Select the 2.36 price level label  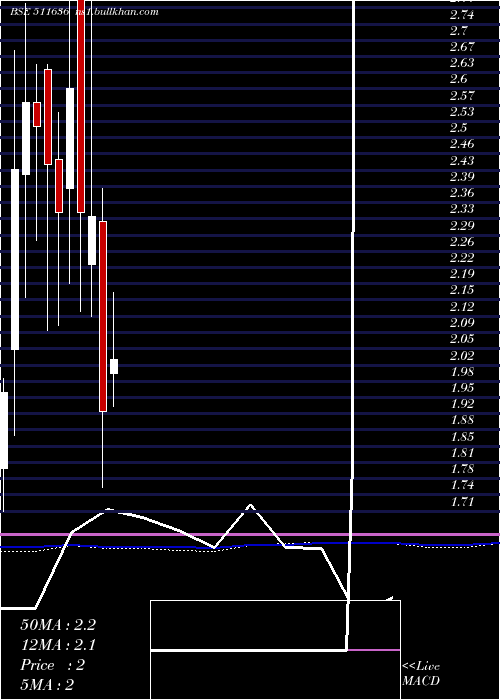coord(462,193)
